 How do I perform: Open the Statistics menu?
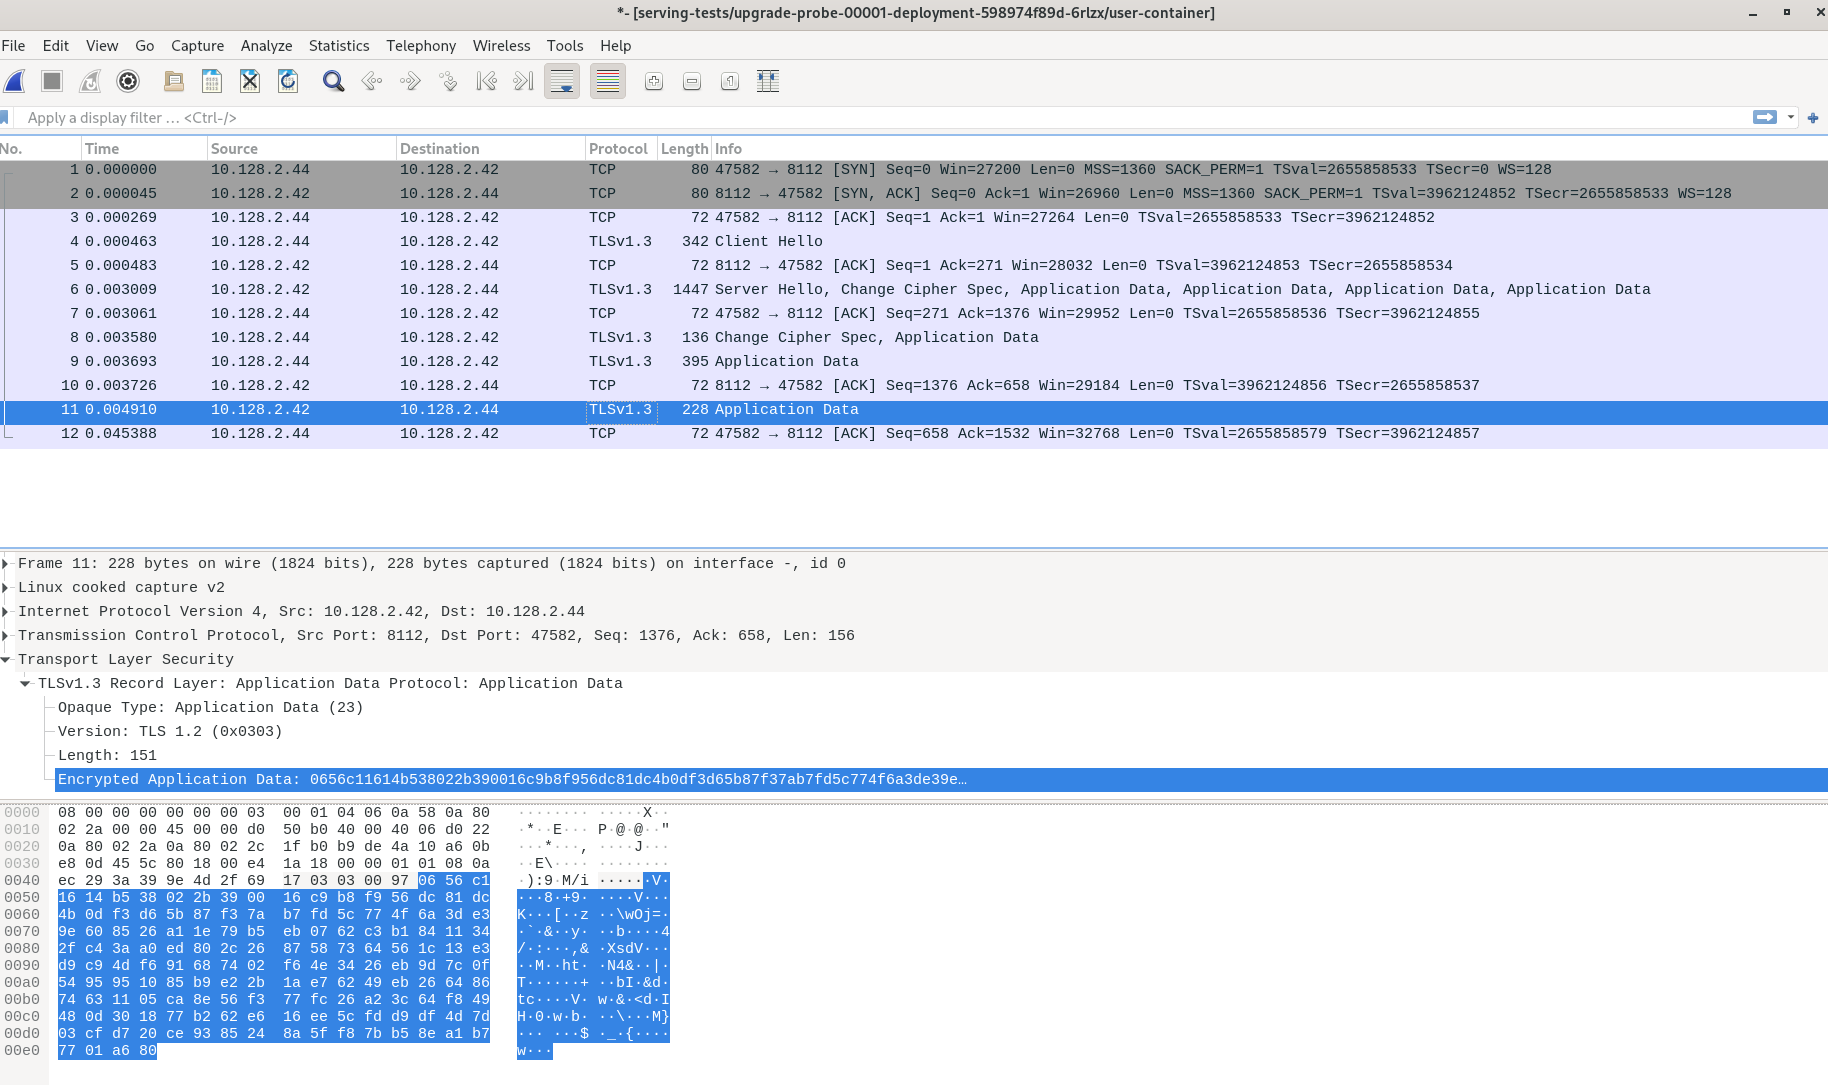point(338,45)
